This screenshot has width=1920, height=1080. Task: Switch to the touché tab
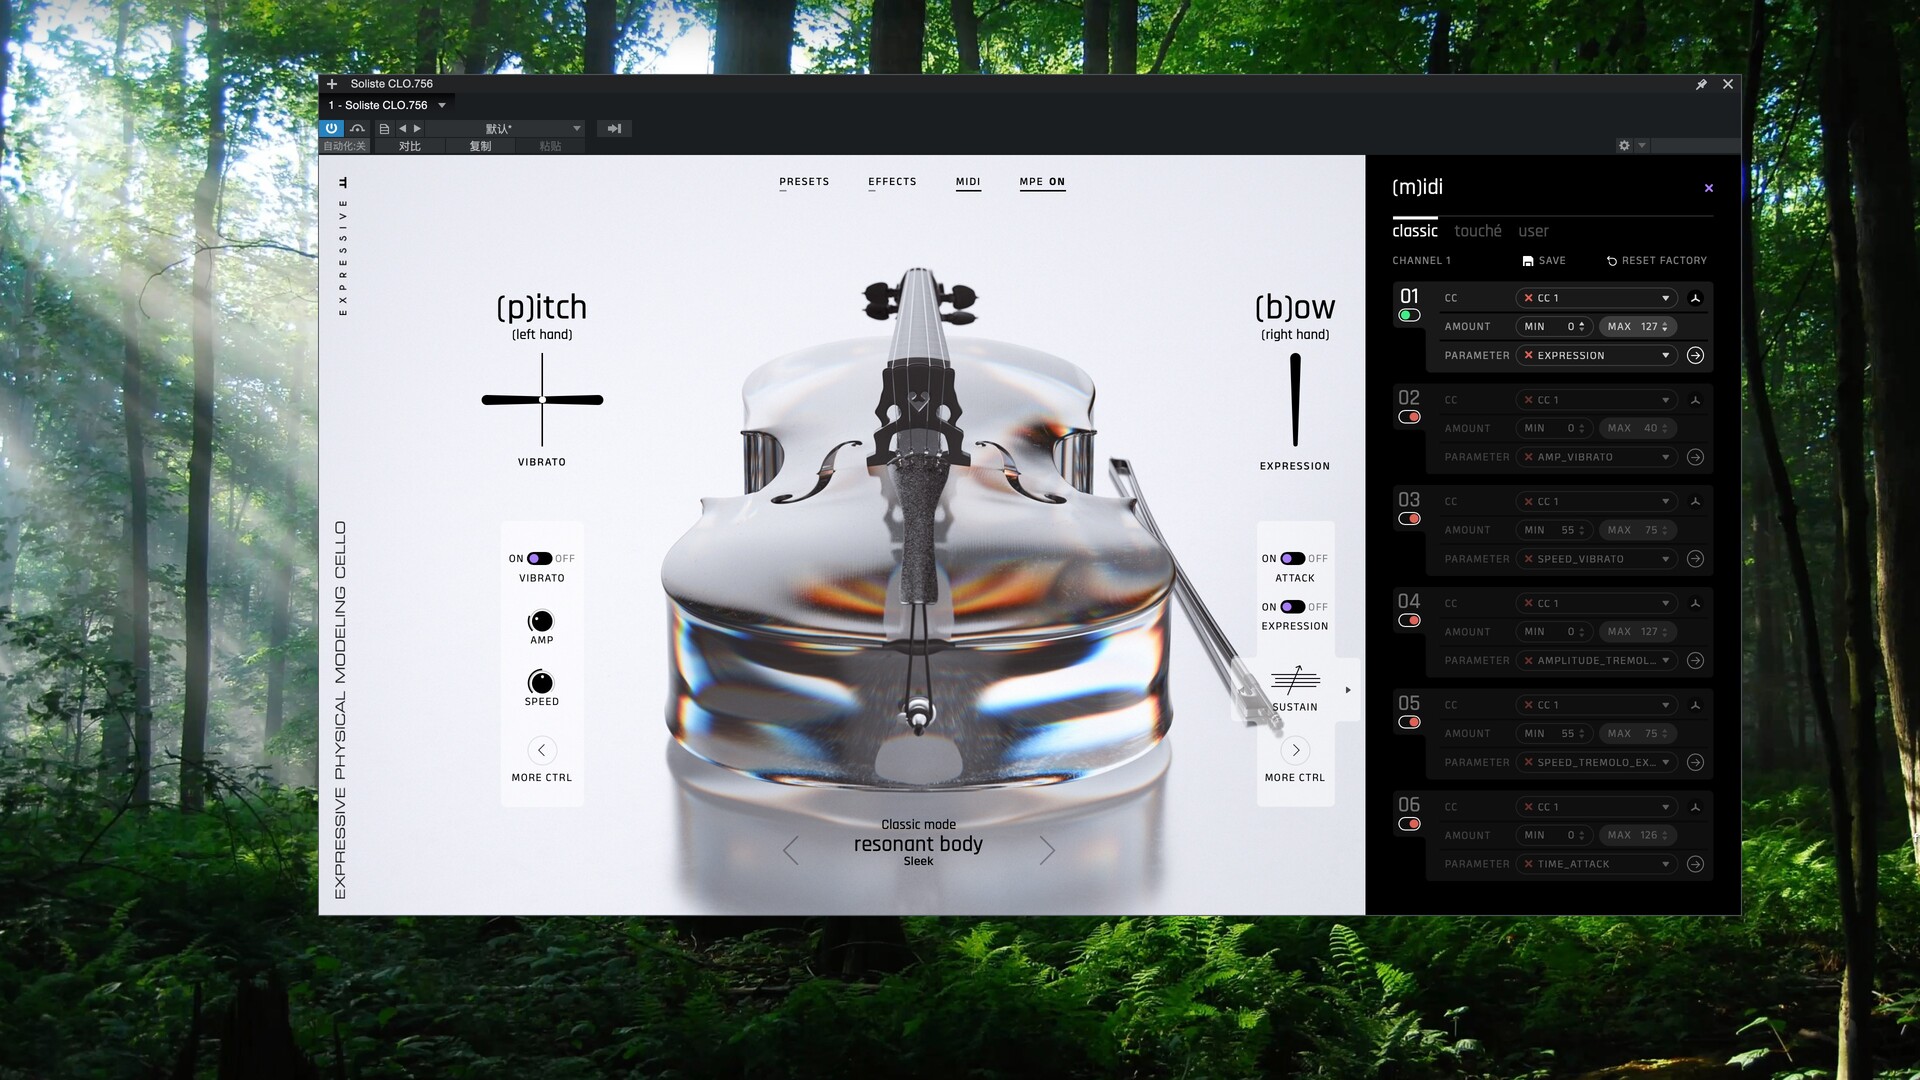pyautogui.click(x=1477, y=231)
